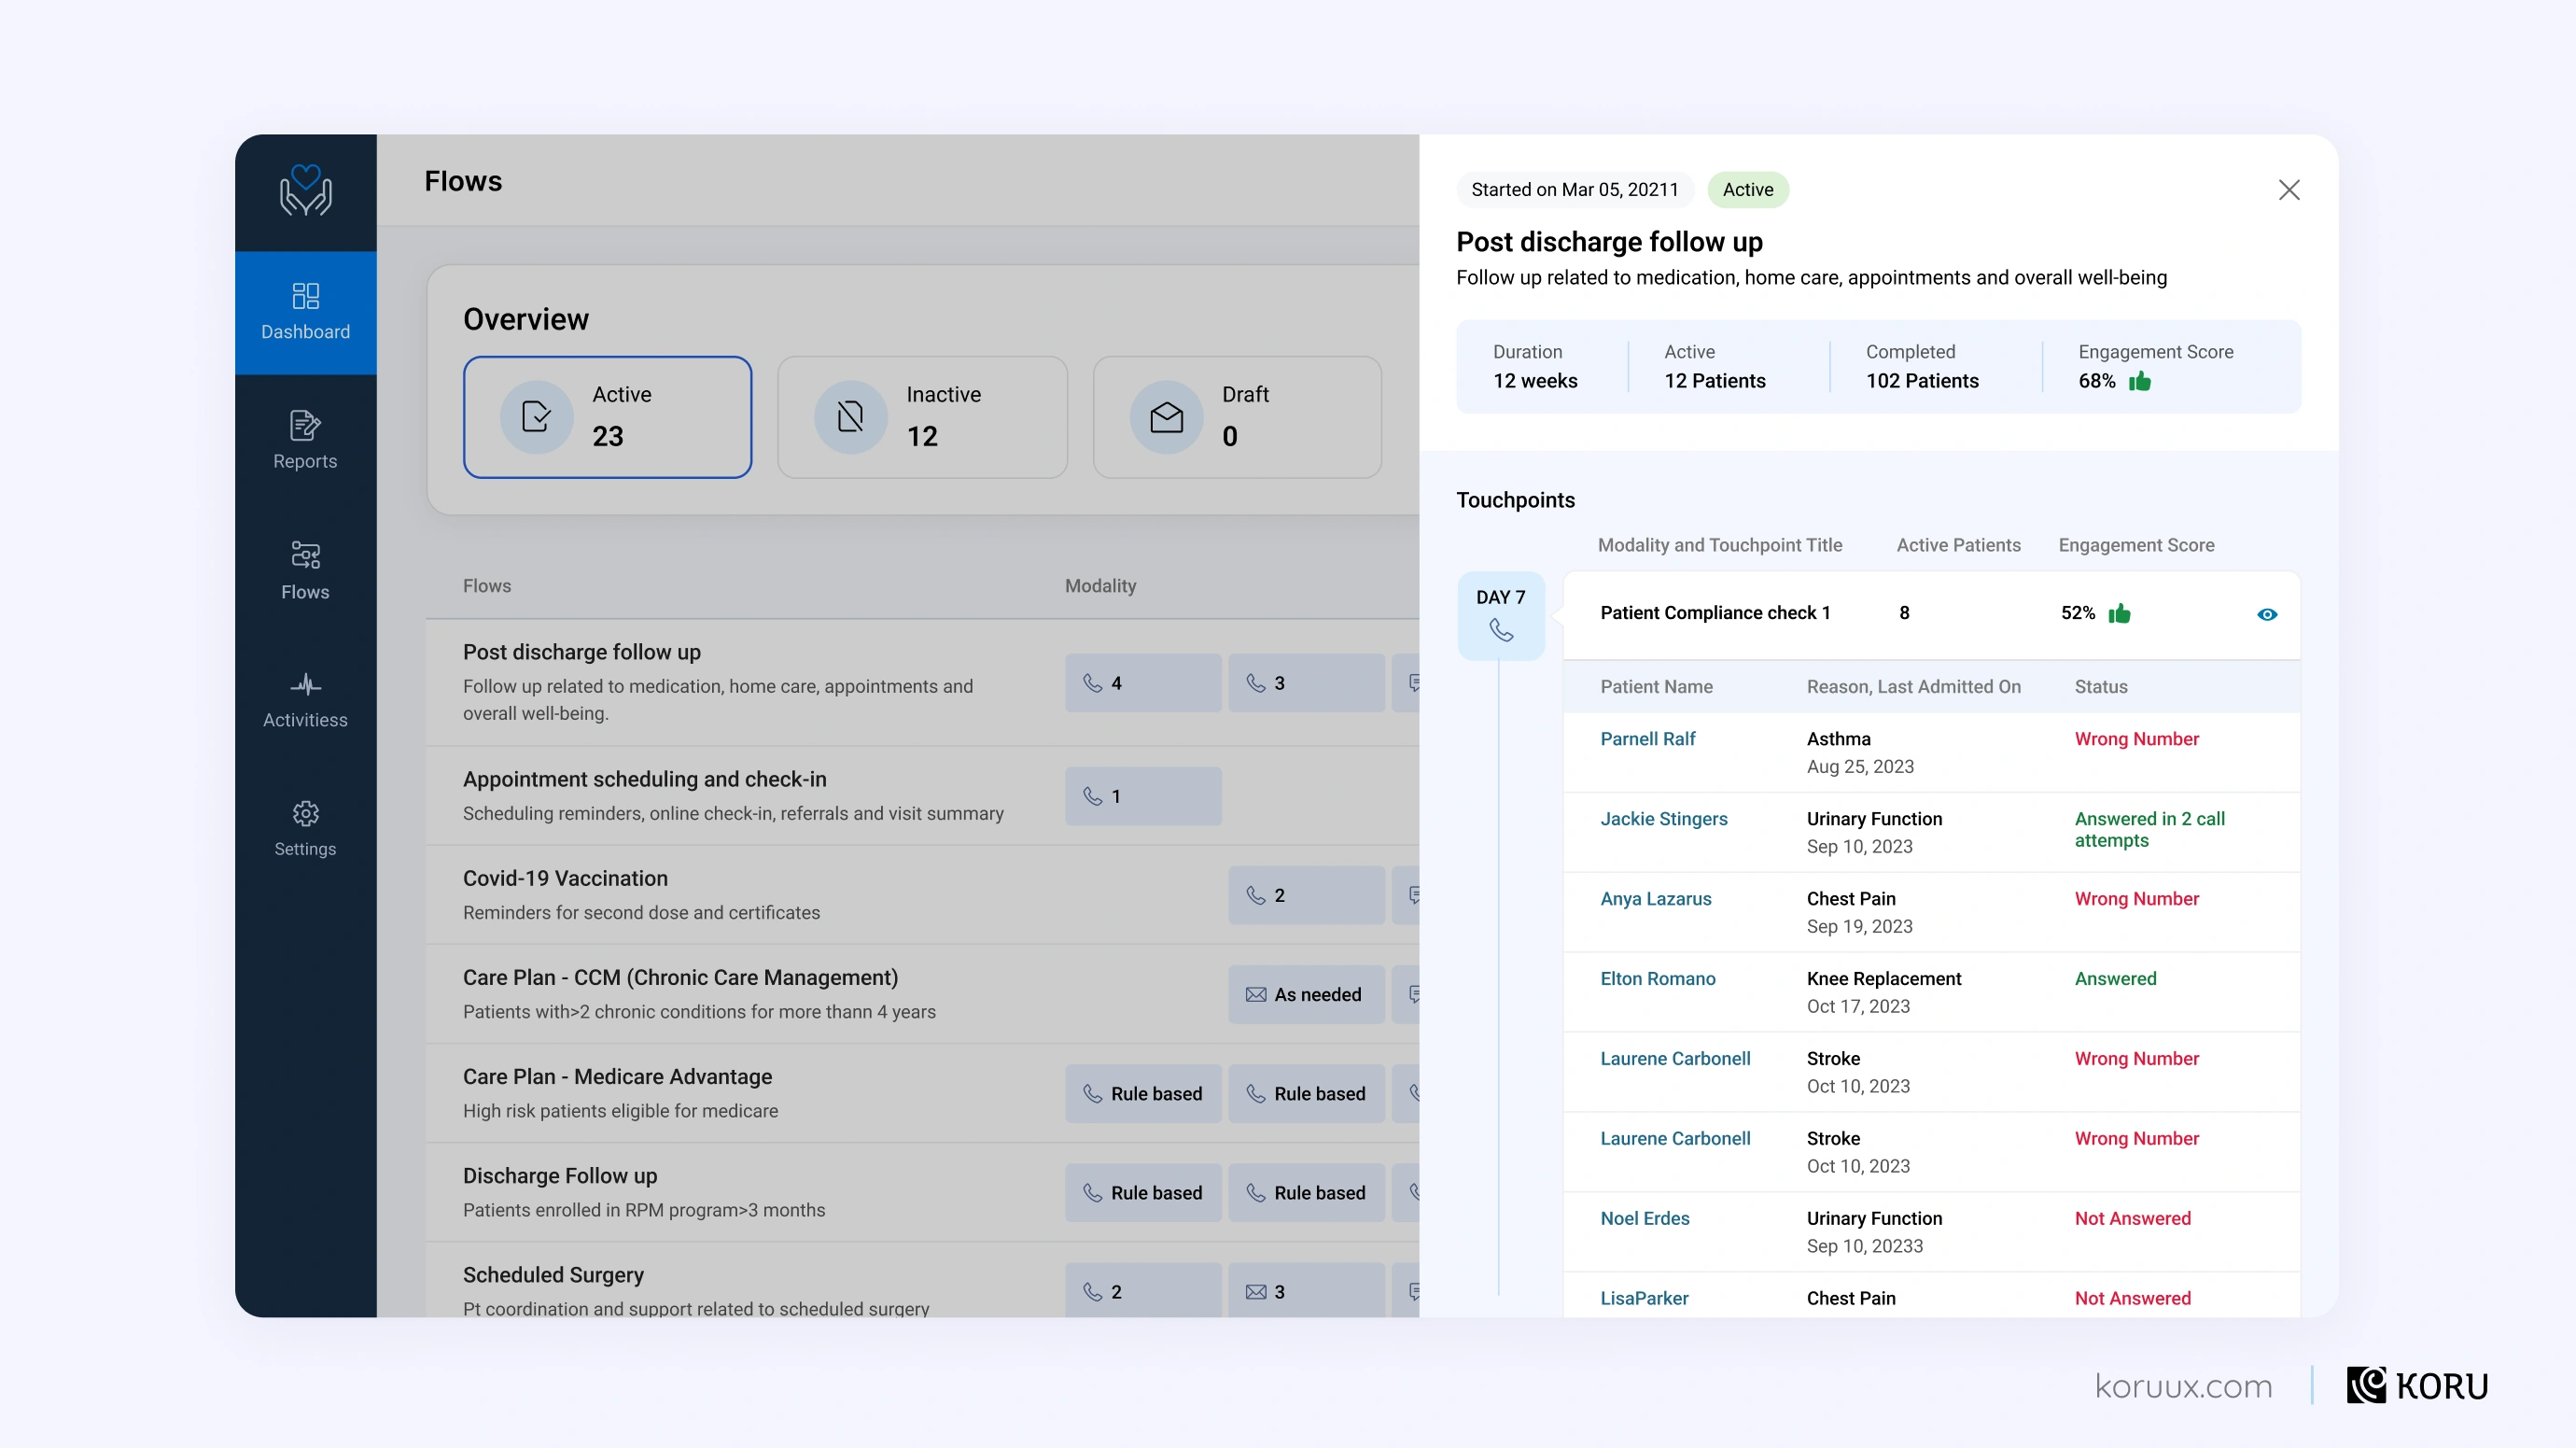This screenshot has height=1448, width=2576.
Task: Click phone chip 2 for Covid-19 Vaccination
Action: [x=1306, y=895]
